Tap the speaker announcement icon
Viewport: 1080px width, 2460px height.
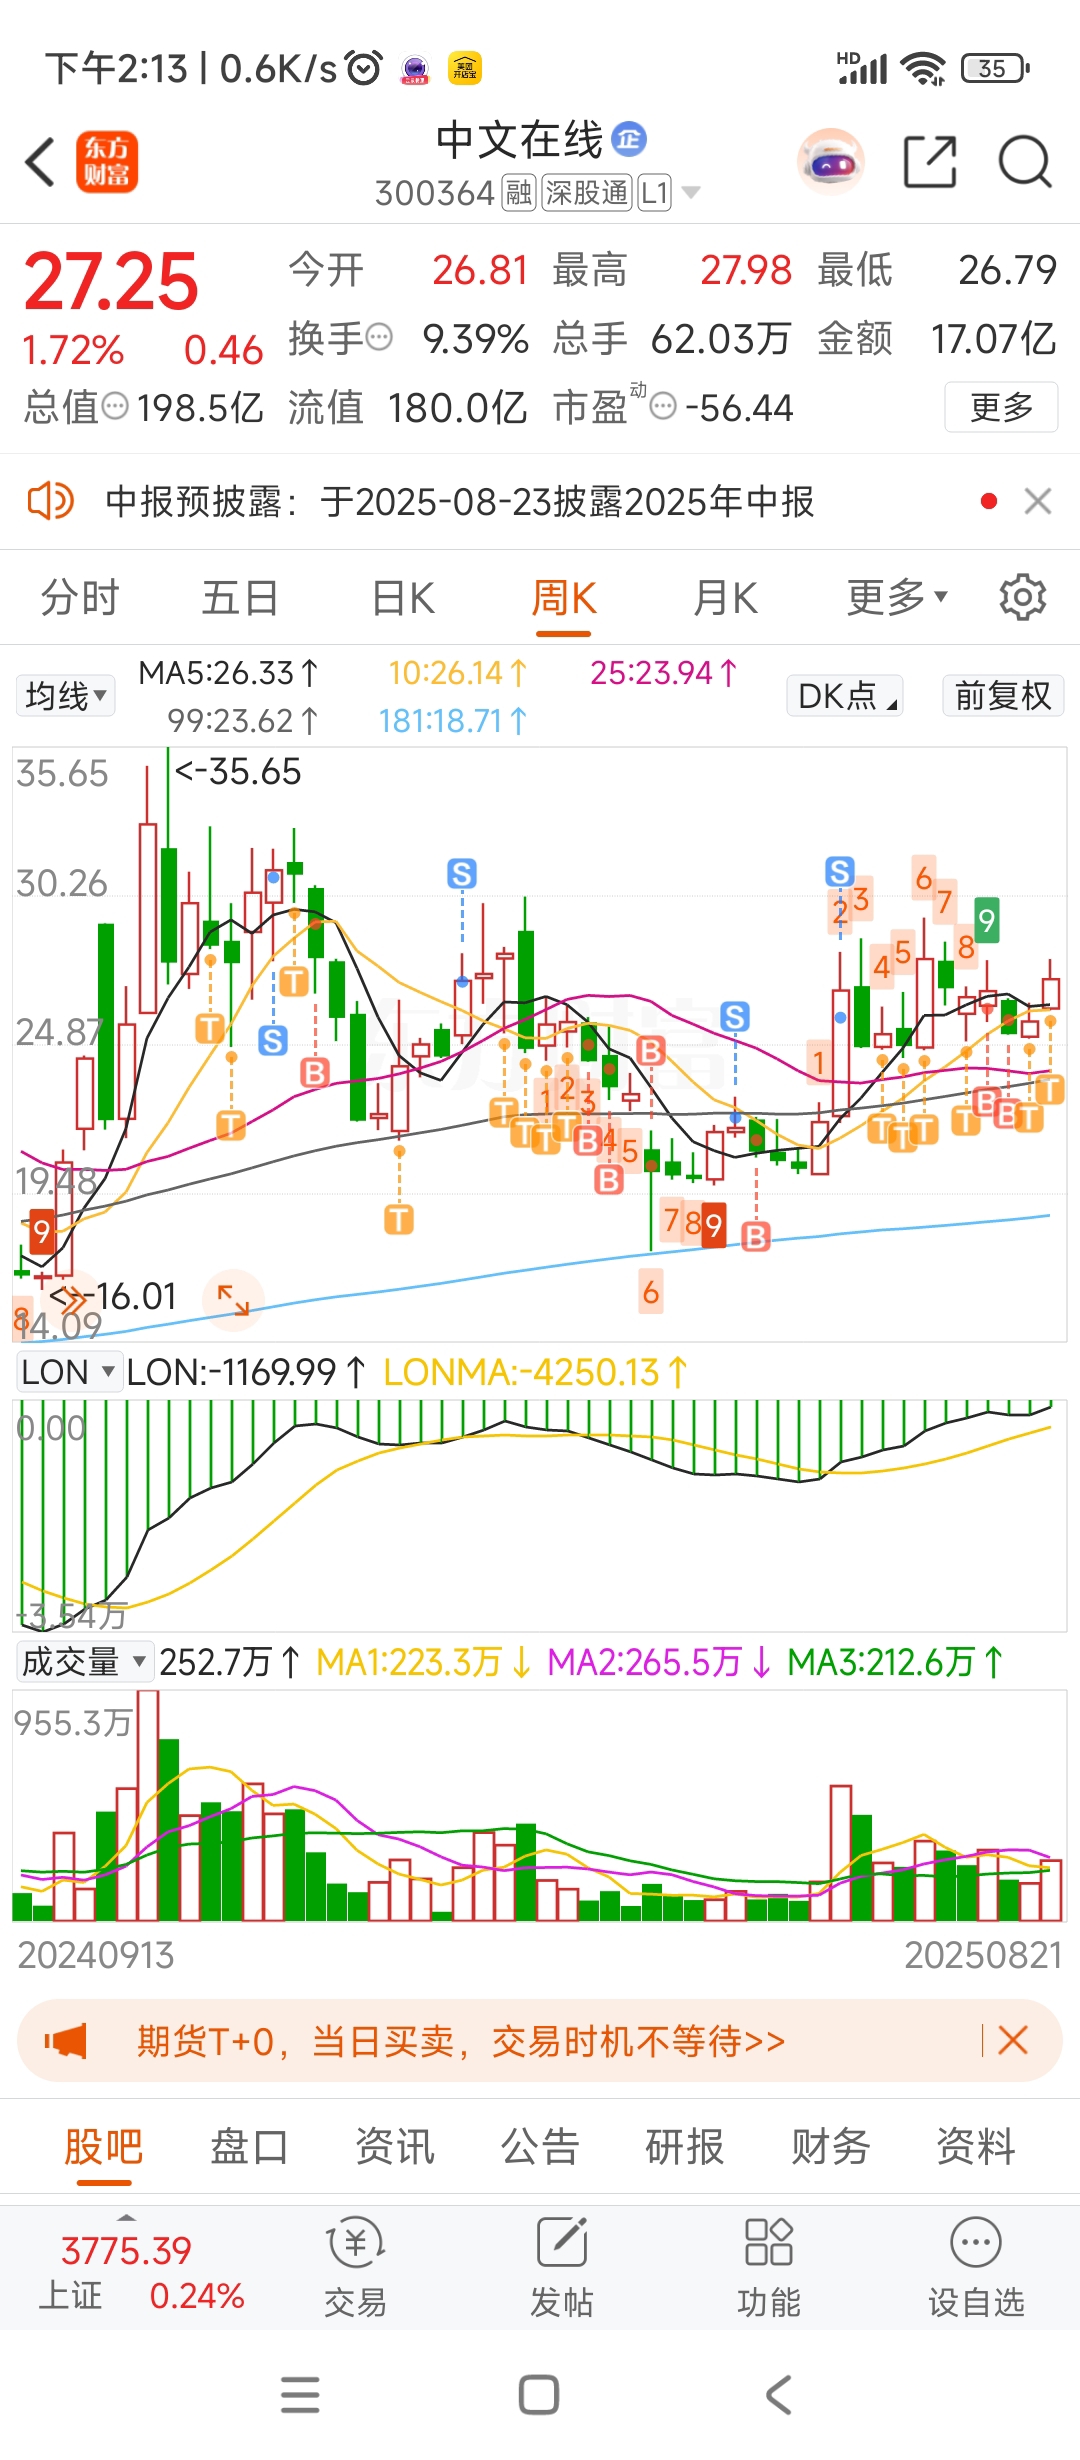(50, 501)
